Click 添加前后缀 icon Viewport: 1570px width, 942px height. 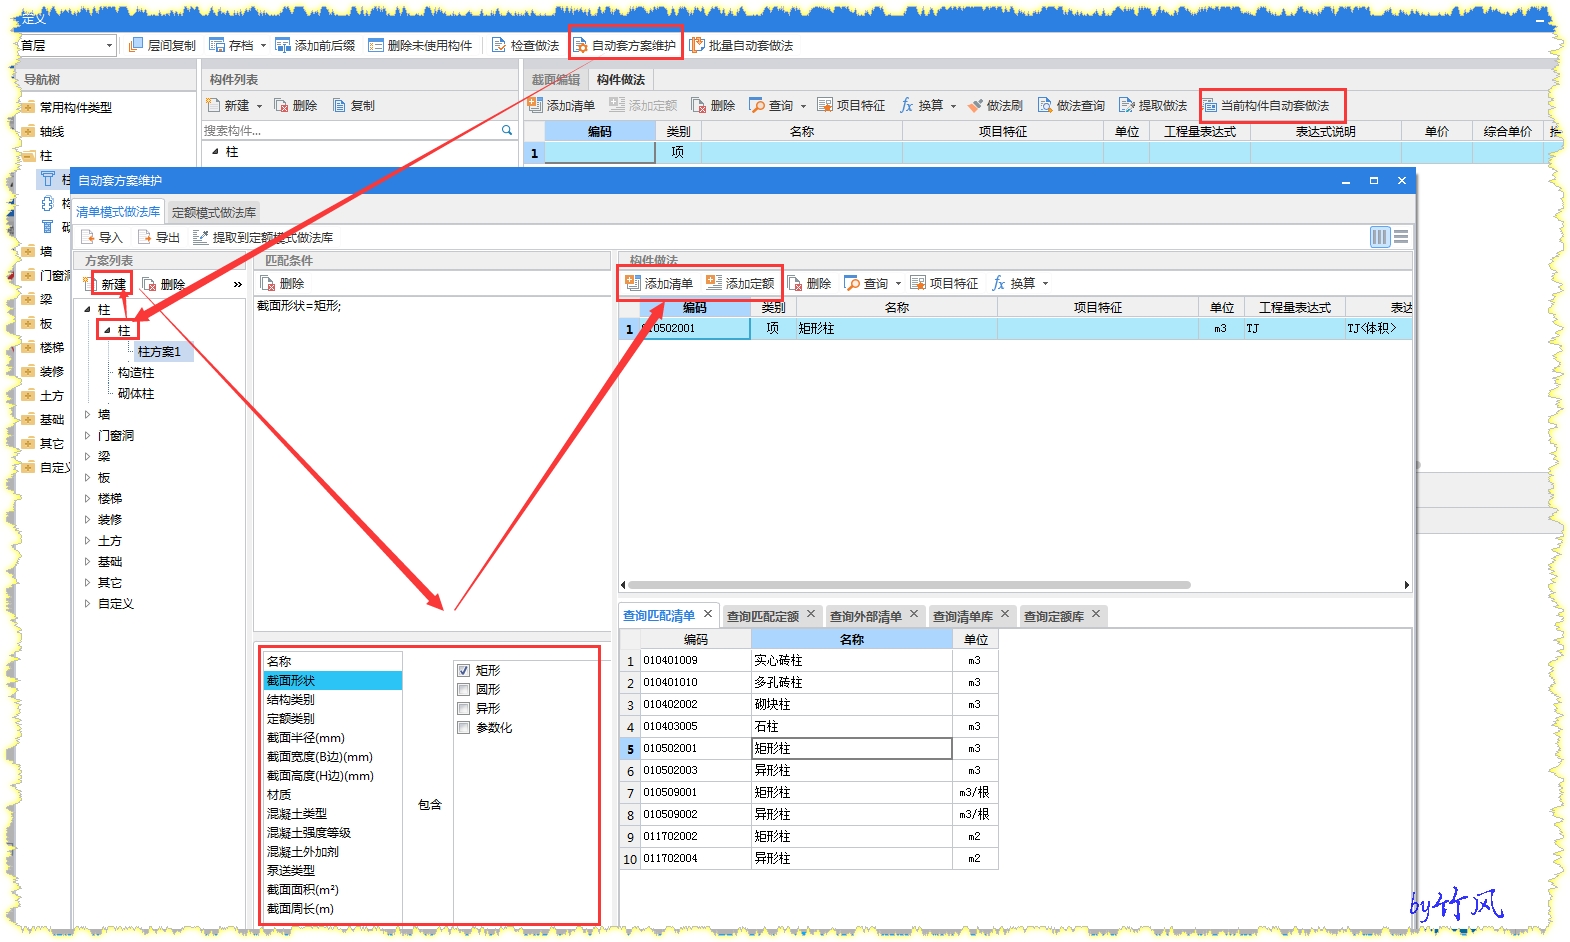point(283,45)
